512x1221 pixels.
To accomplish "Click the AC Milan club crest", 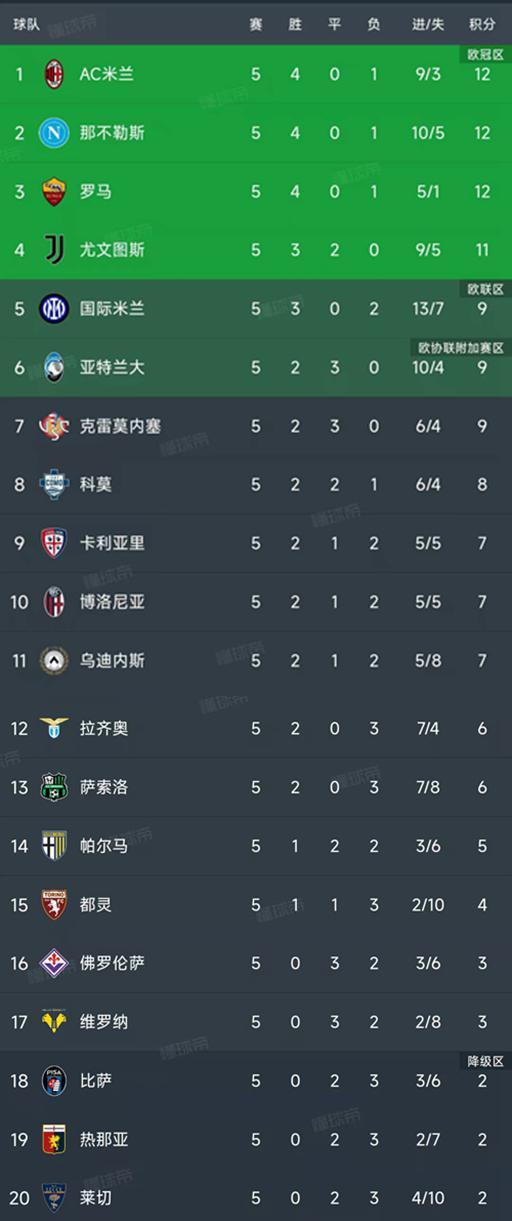I will [54, 74].
